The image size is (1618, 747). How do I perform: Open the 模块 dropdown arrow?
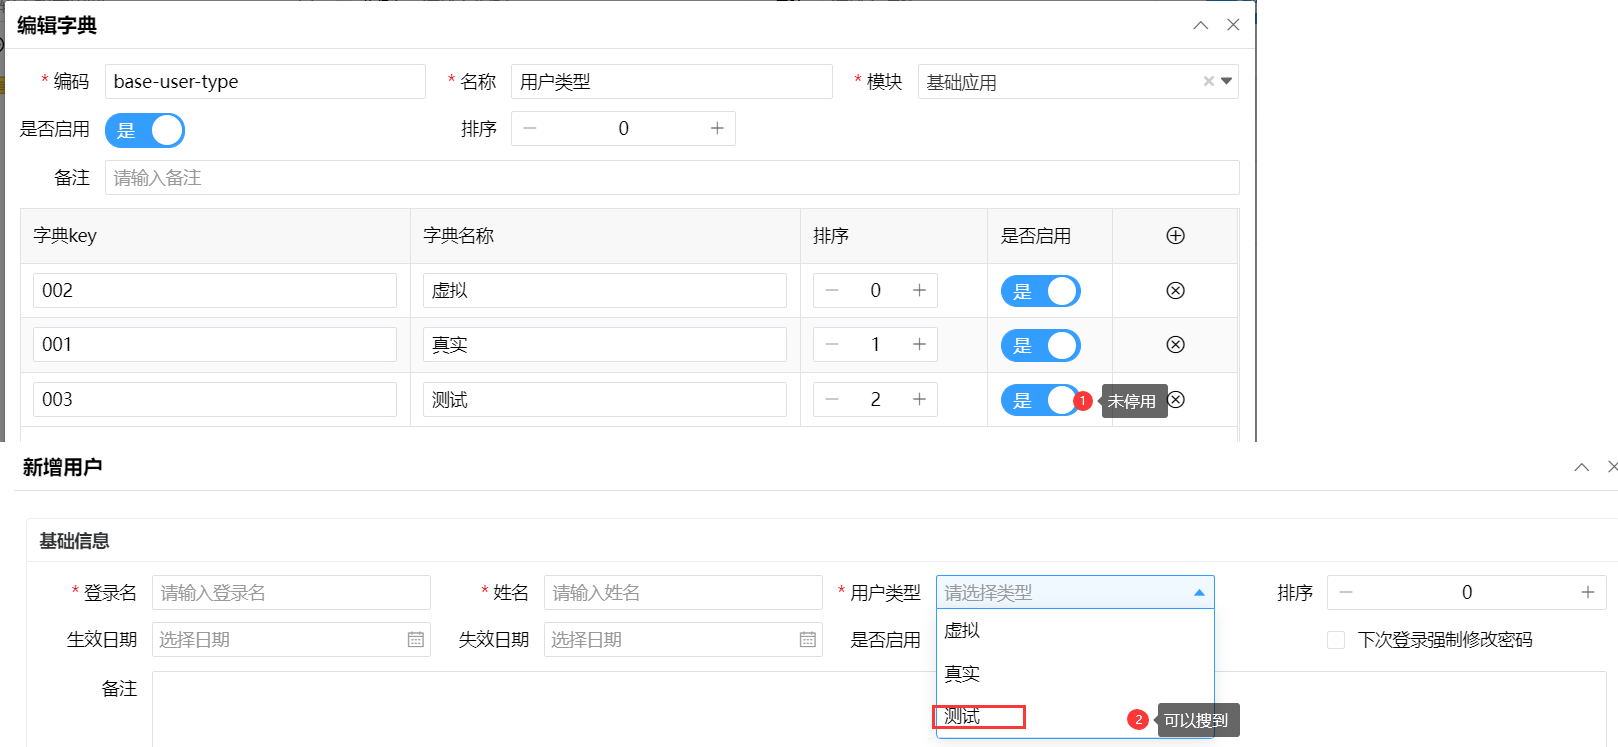click(x=1226, y=82)
